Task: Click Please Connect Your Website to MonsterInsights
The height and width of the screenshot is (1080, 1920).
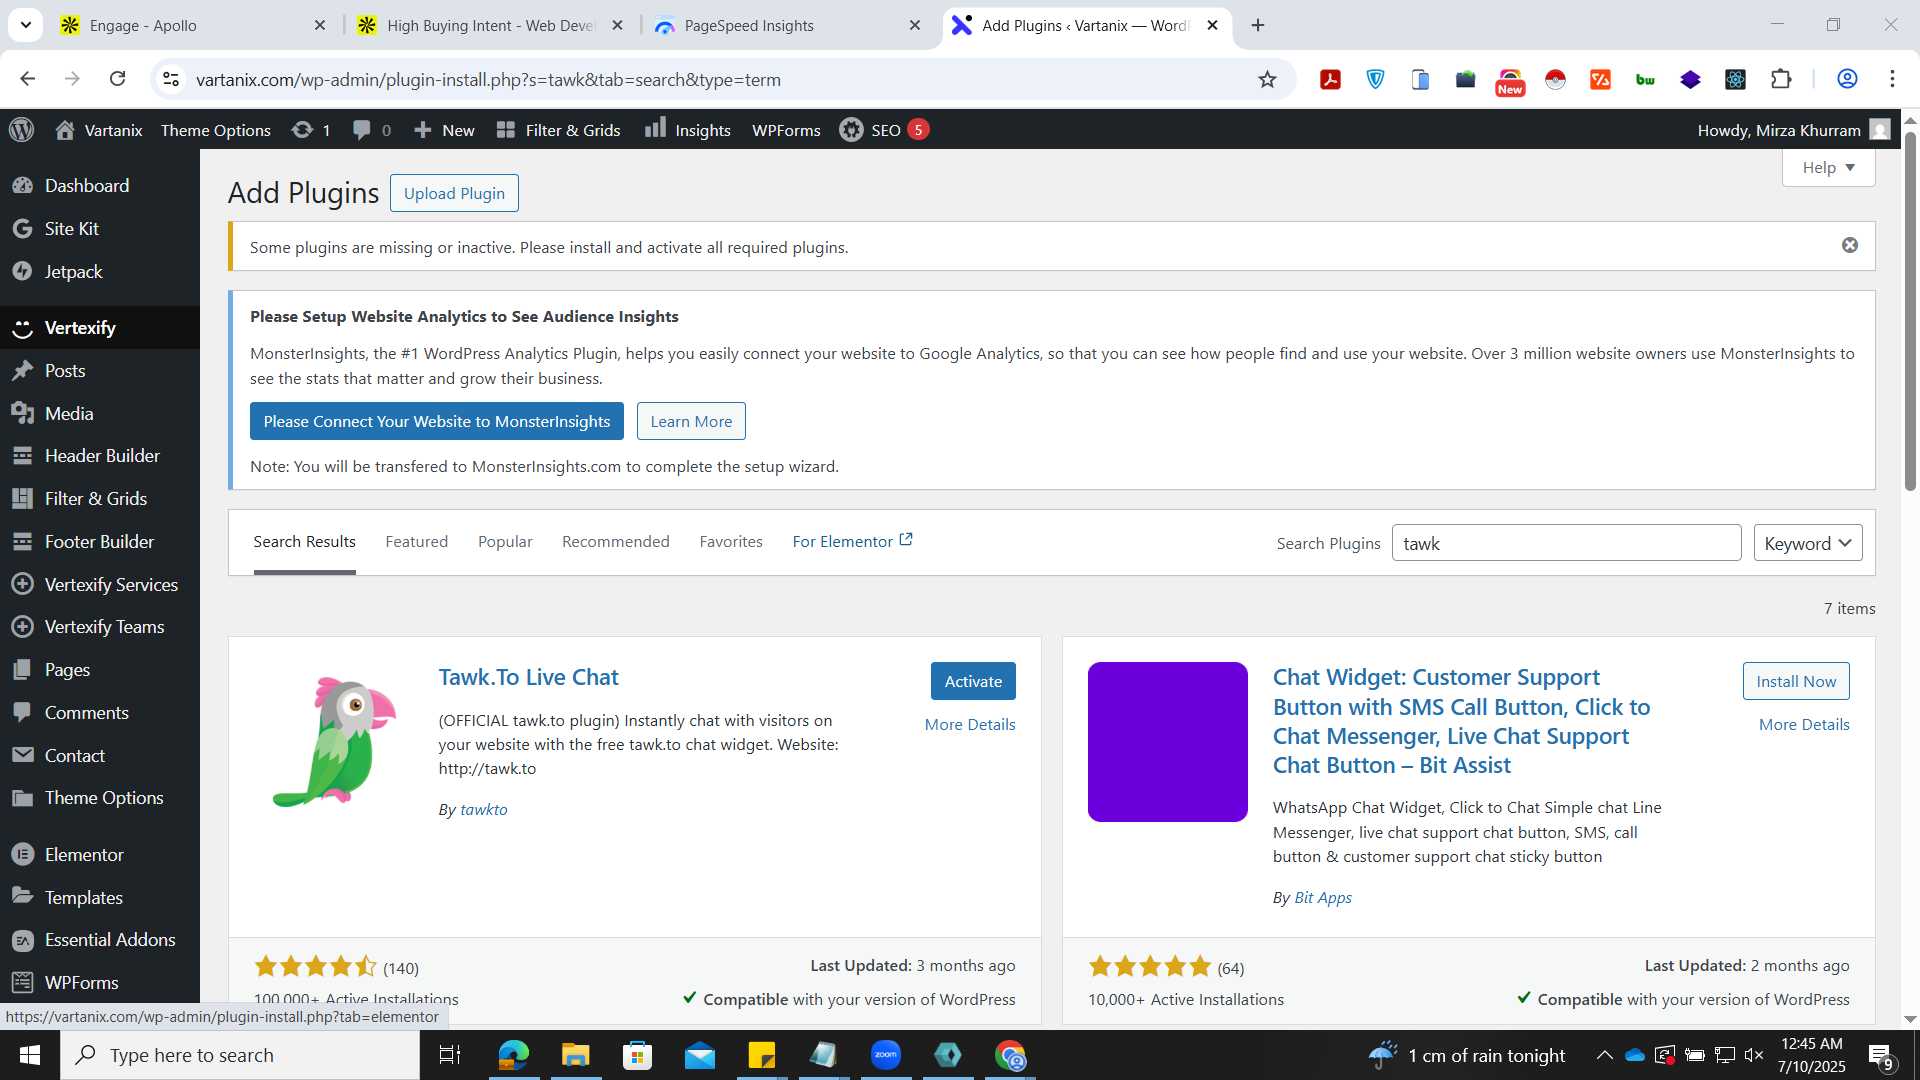Action: click(436, 421)
